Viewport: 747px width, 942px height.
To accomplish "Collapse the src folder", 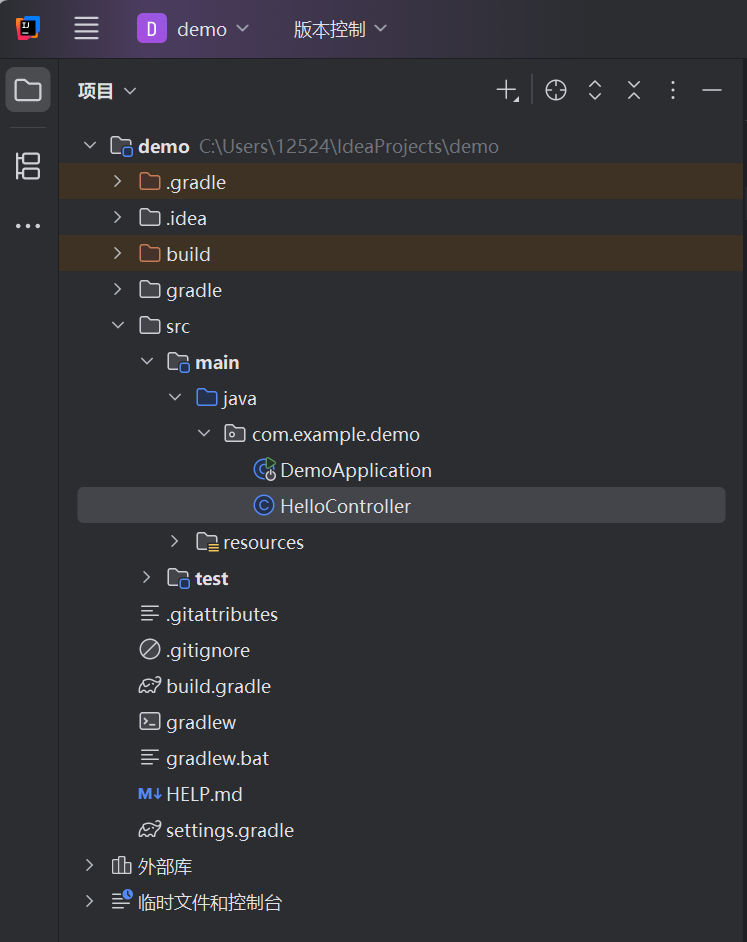I will click(x=118, y=325).
